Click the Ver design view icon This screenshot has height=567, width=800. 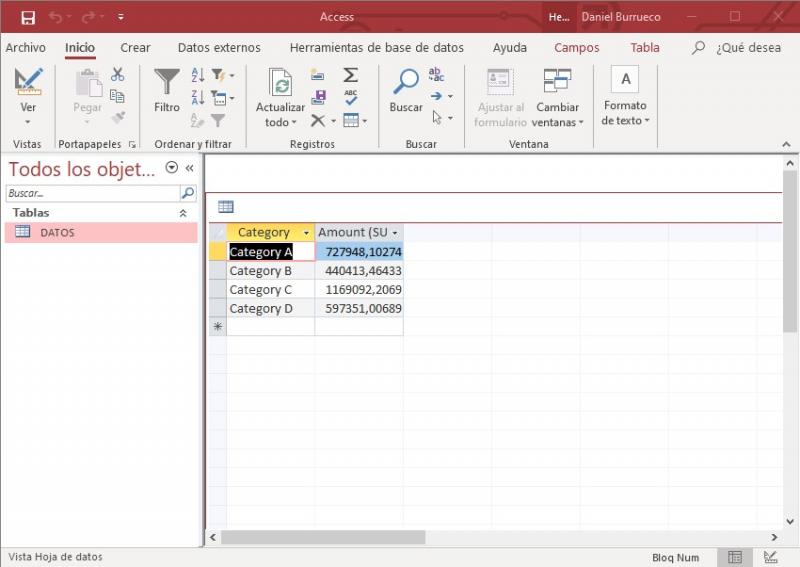click(28, 81)
